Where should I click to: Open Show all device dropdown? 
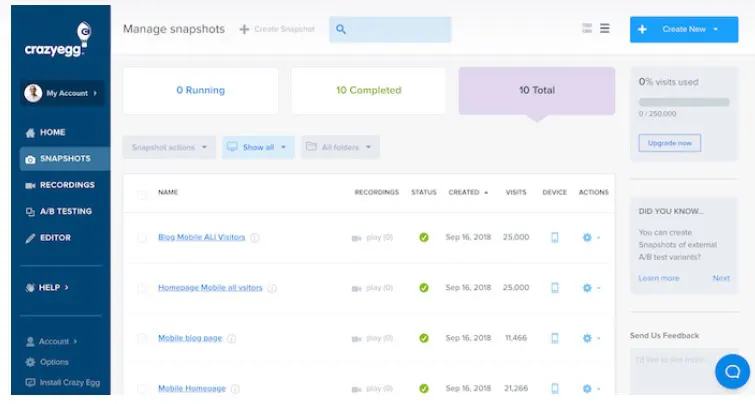(258, 147)
